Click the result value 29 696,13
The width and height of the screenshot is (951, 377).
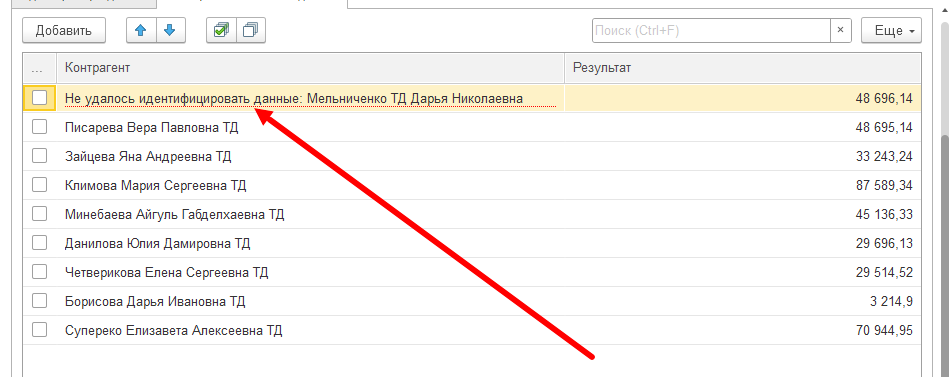884,244
